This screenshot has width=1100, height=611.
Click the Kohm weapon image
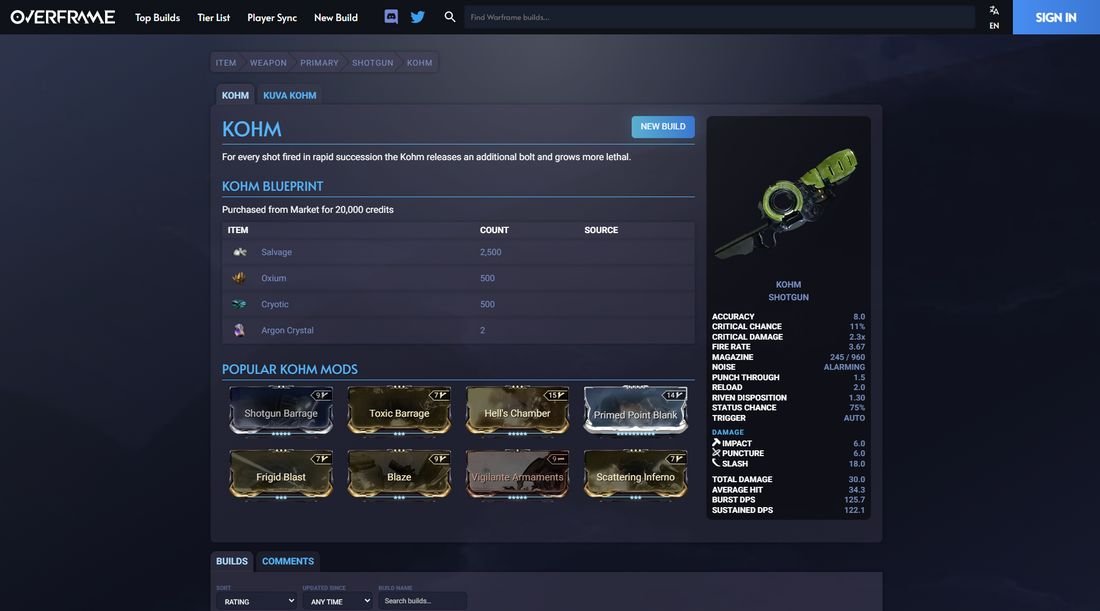tap(788, 202)
